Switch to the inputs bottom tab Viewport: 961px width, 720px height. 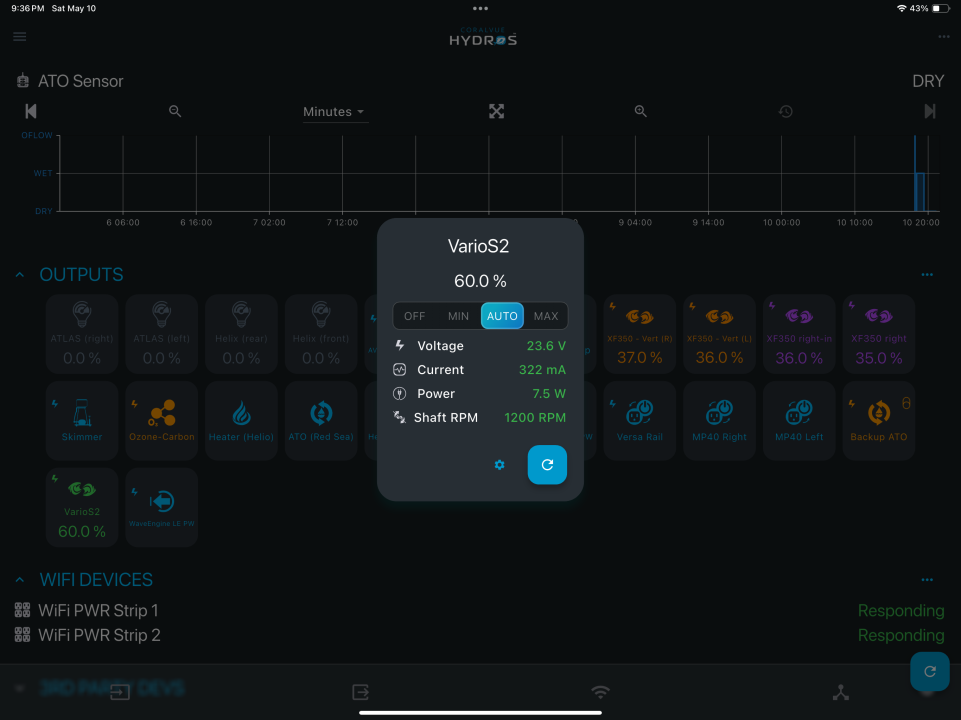(x=120, y=692)
